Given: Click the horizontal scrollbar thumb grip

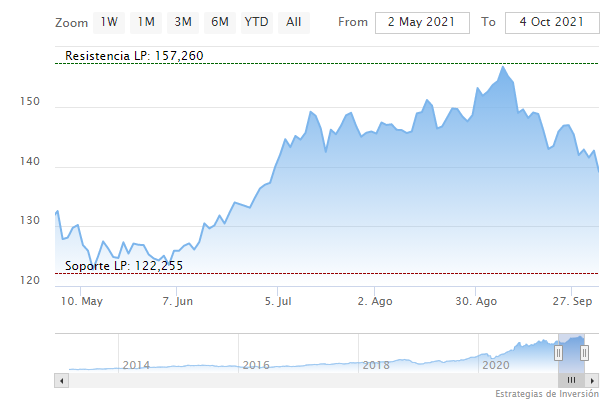Looking at the screenshot, I should [572, 380].
